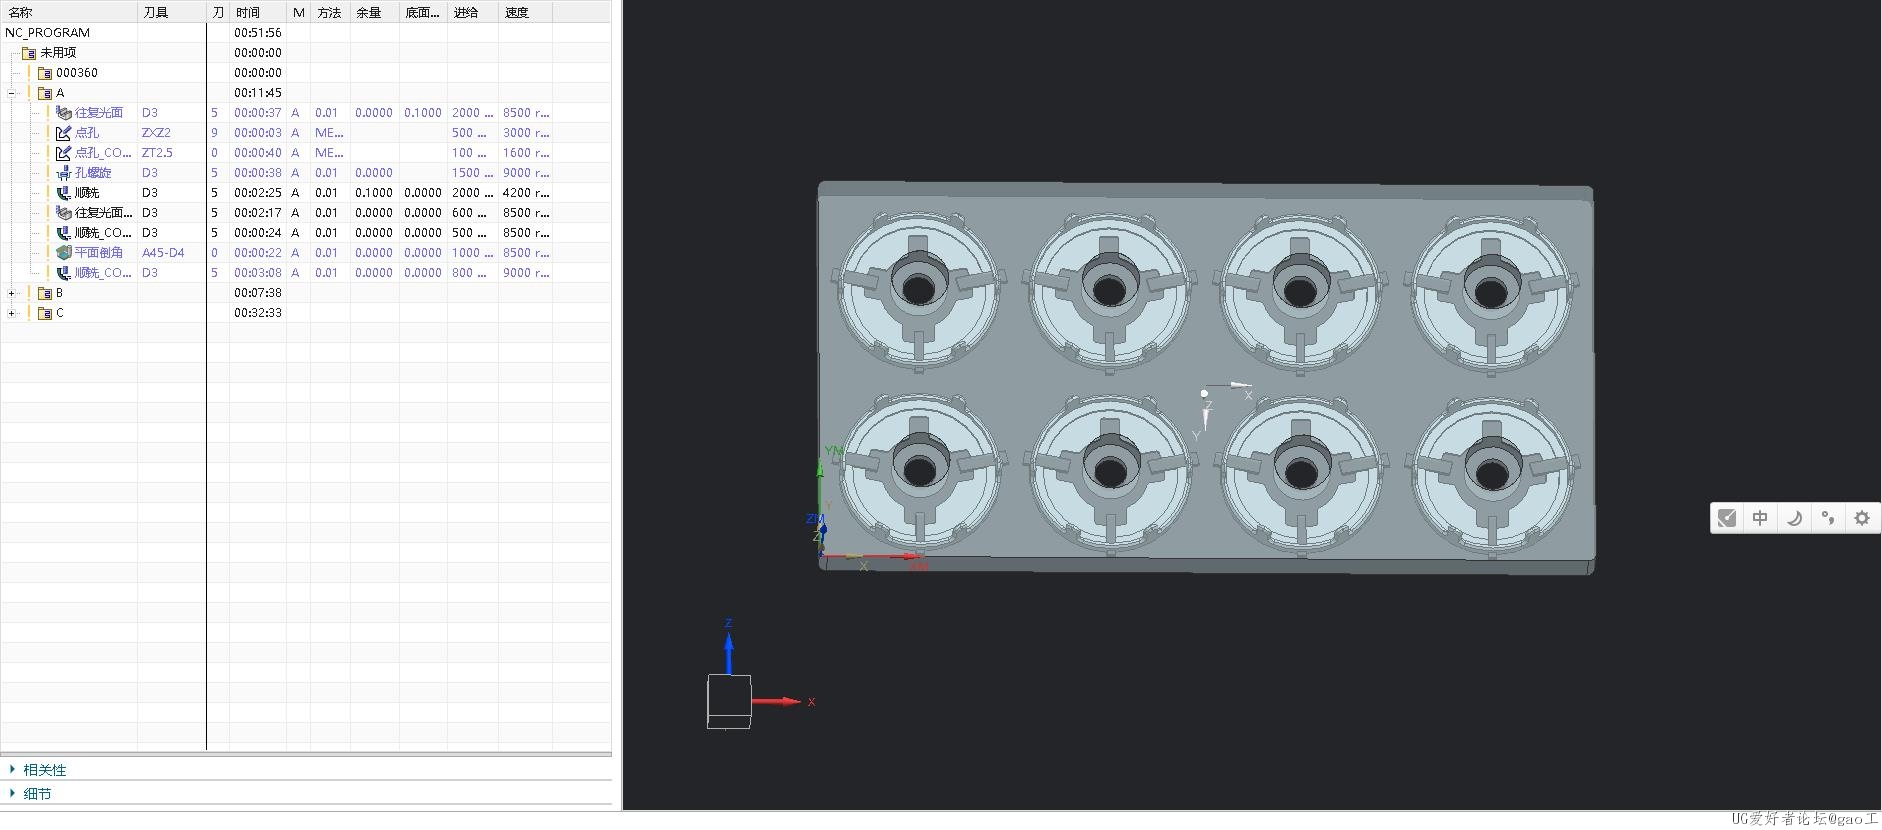Screen dimensions: 1882x830
Task: Click the 1500 ... feed cell of 孔螺旋
Action: 472,173
